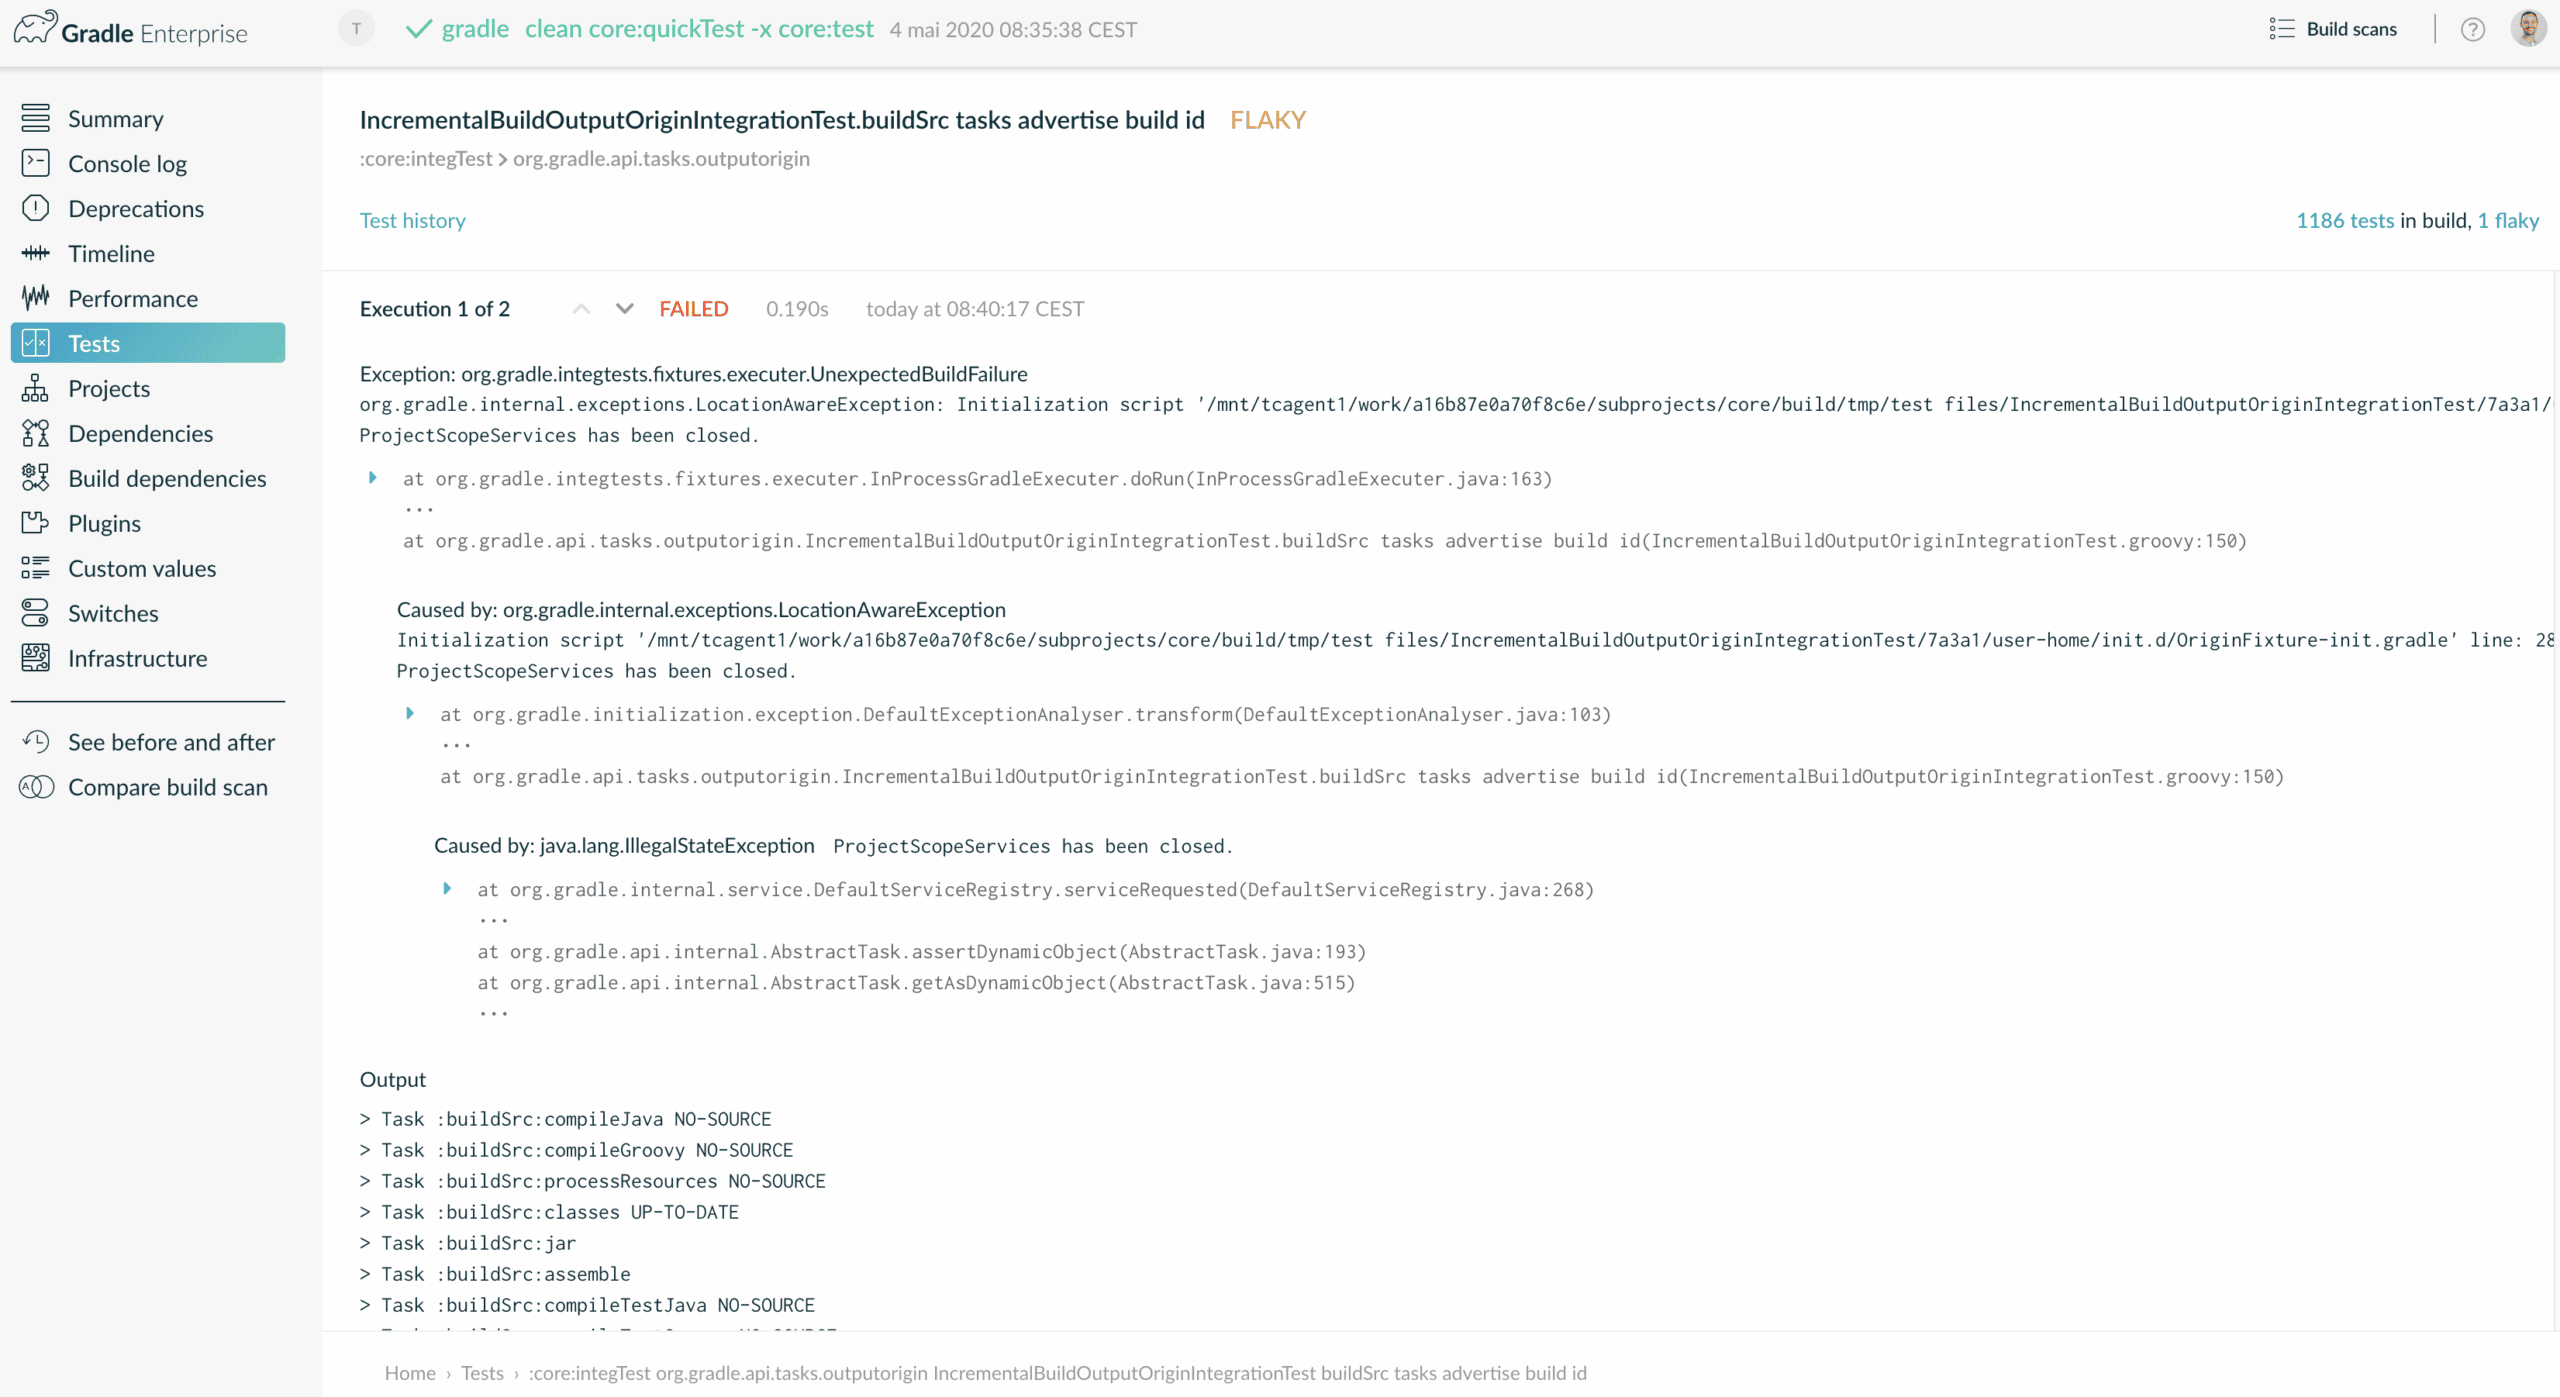Click the Summary sidebar icon
2560x1397 pixels.
[35, 118]
